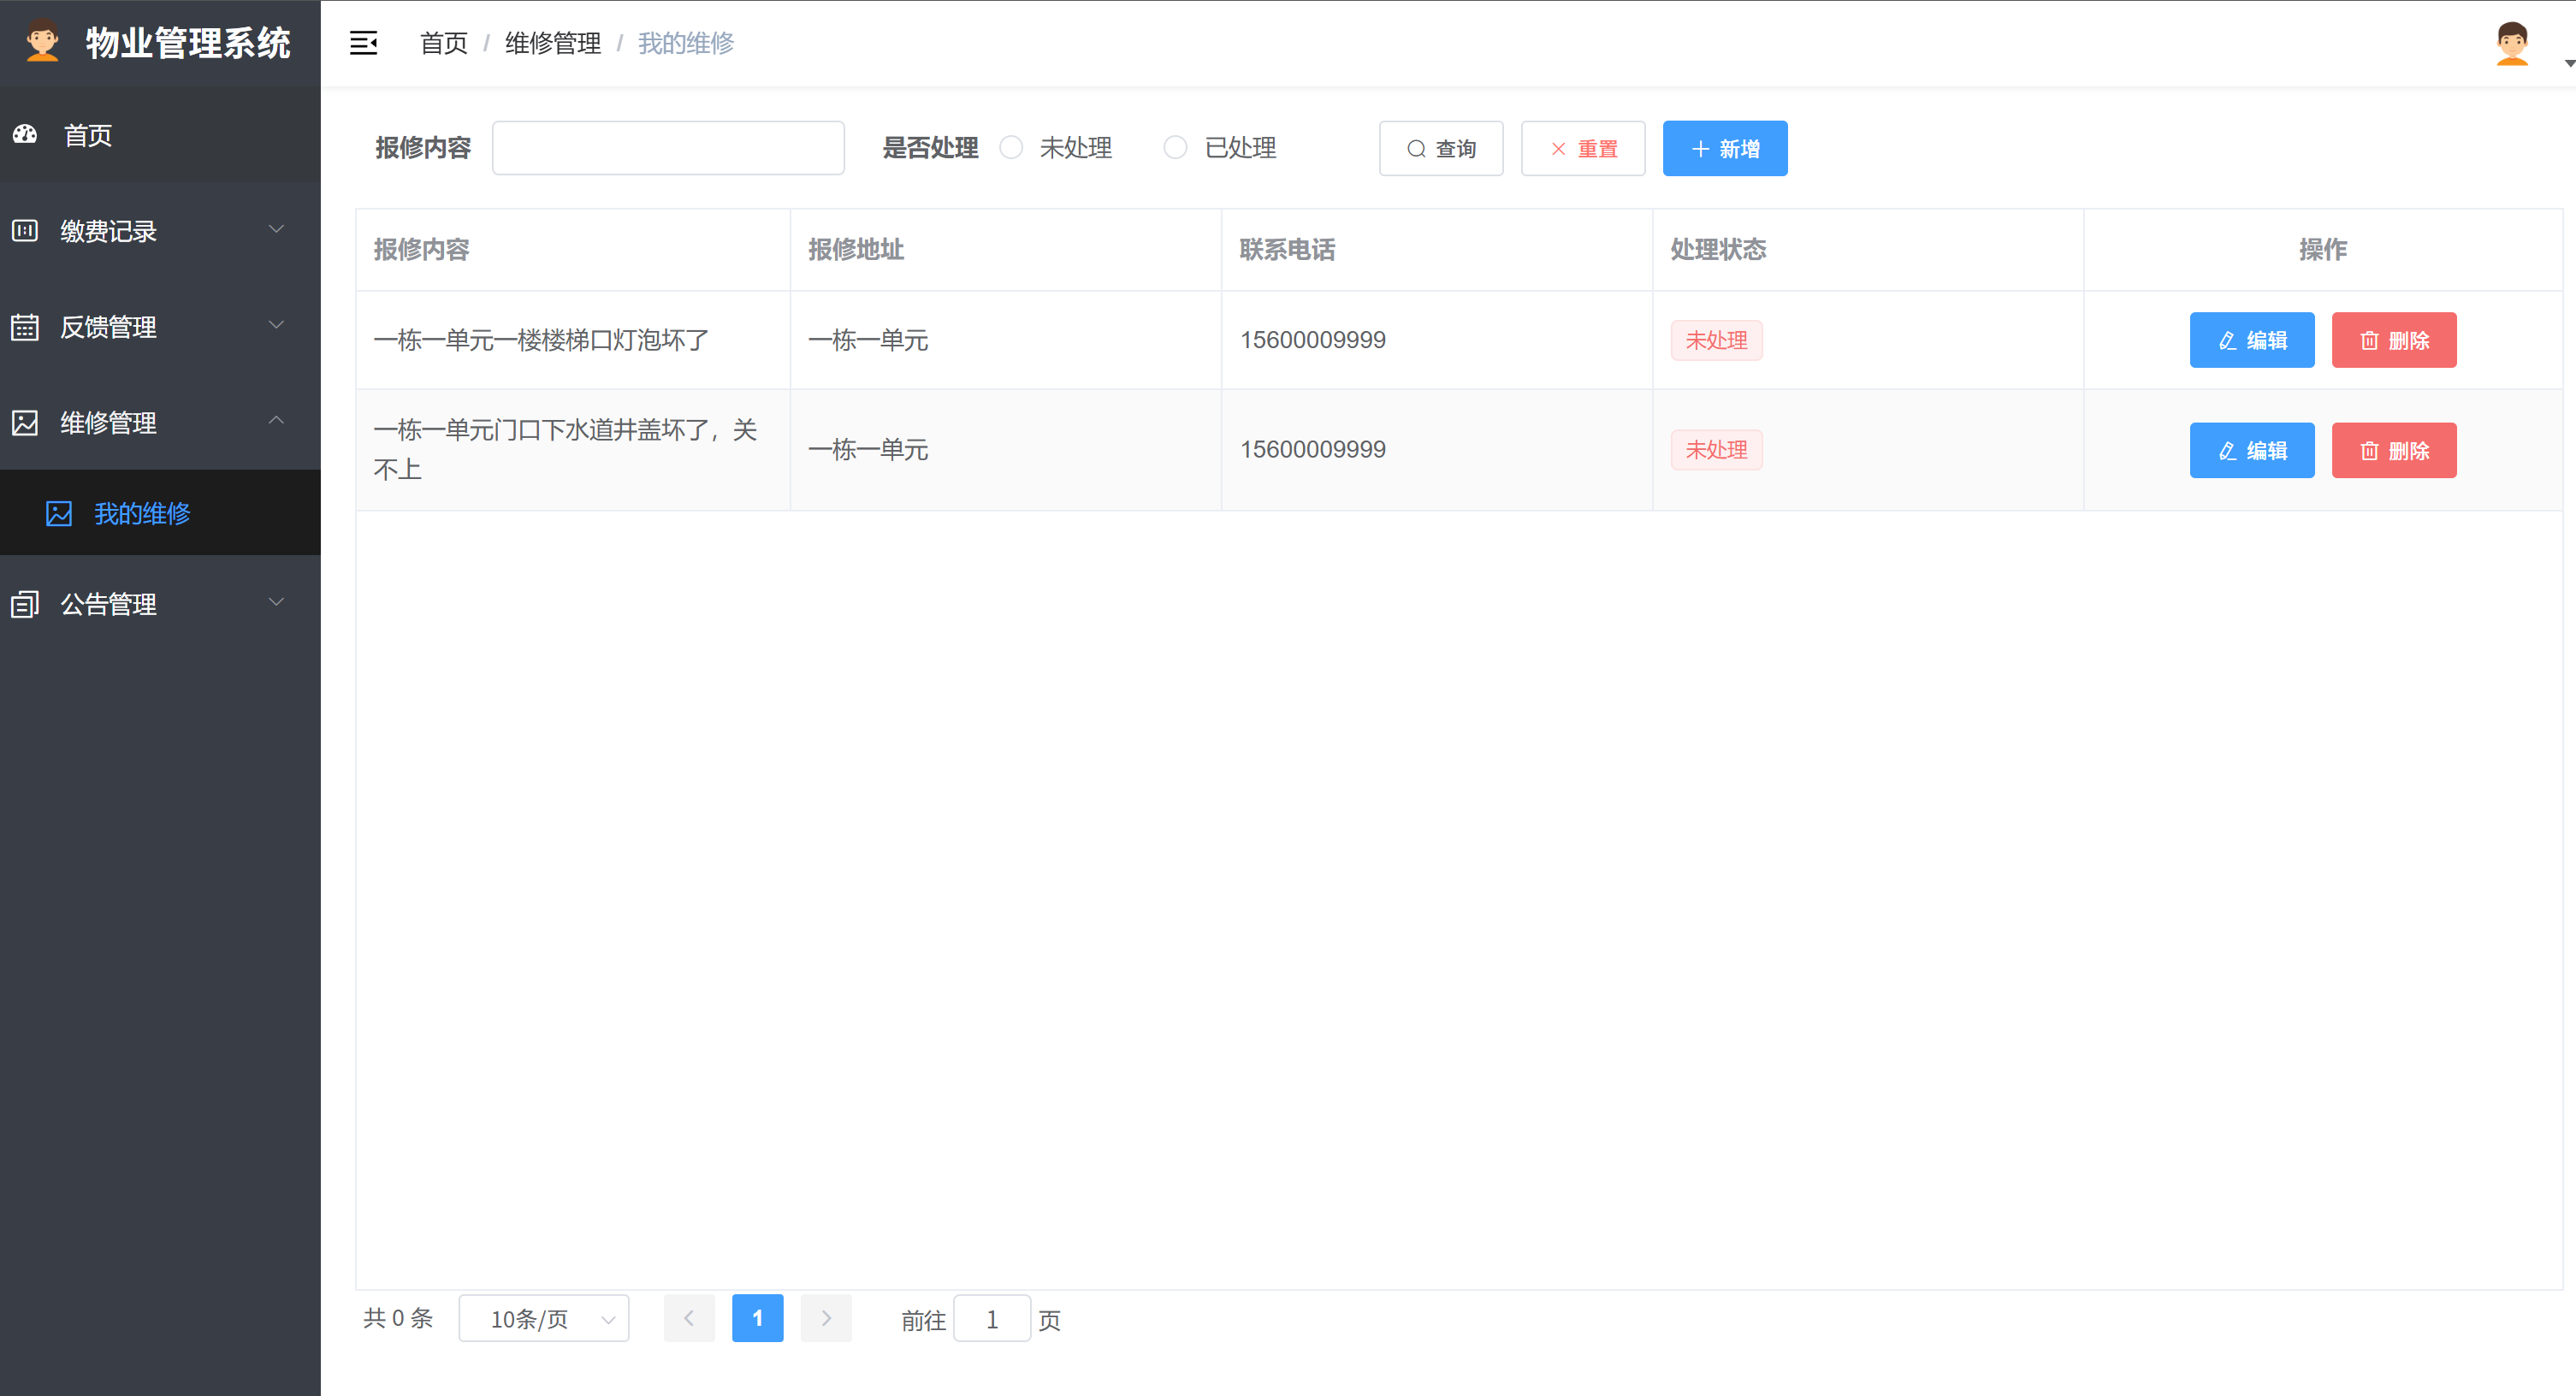
Task: Select page 1 in pagination
Action: 757,1318
